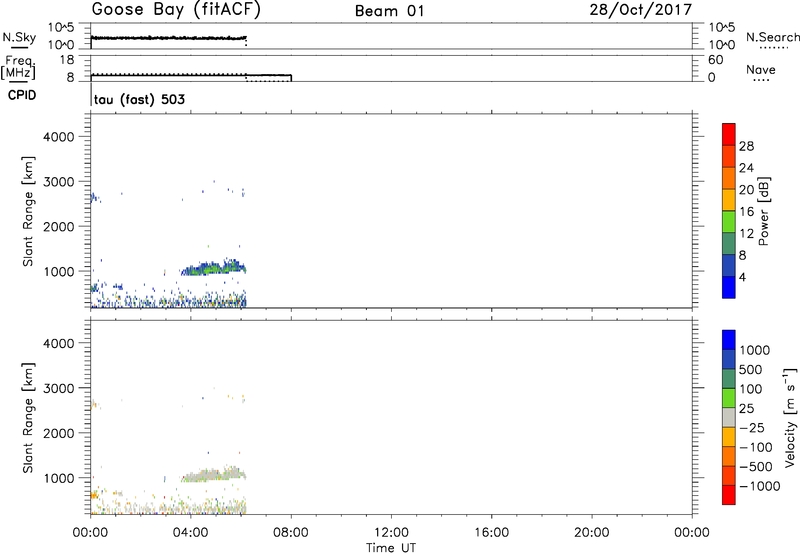
Task: Click the "-25" label on the velocity colorbar
Action: (x=752, y=428)
